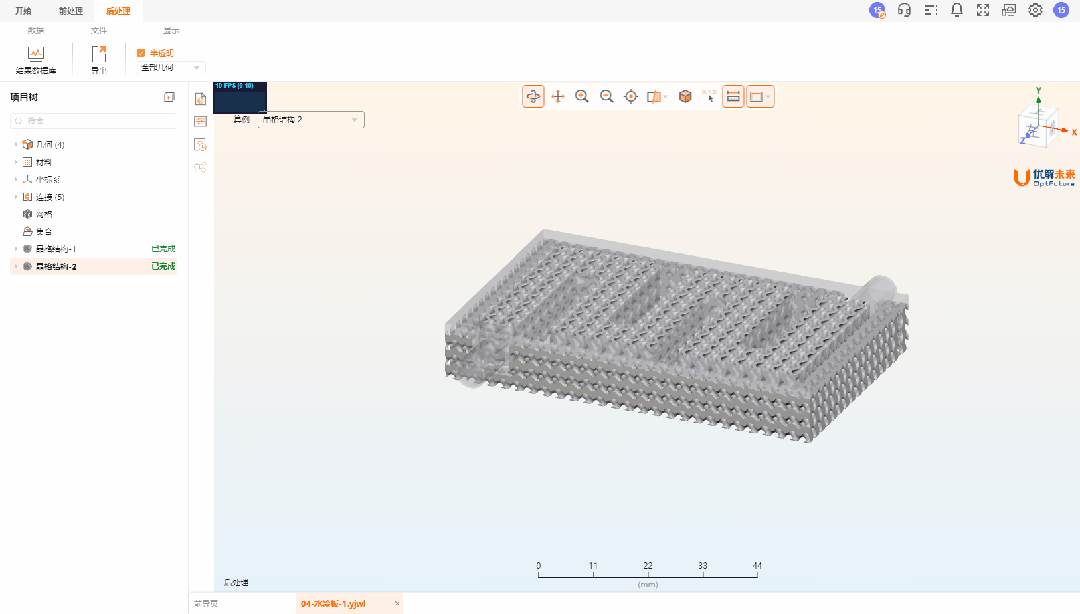The height and width of the screenshot is (614, 1080).
Task: Click the XYZ coordinate picker icon
Action: tap(709, 96)
